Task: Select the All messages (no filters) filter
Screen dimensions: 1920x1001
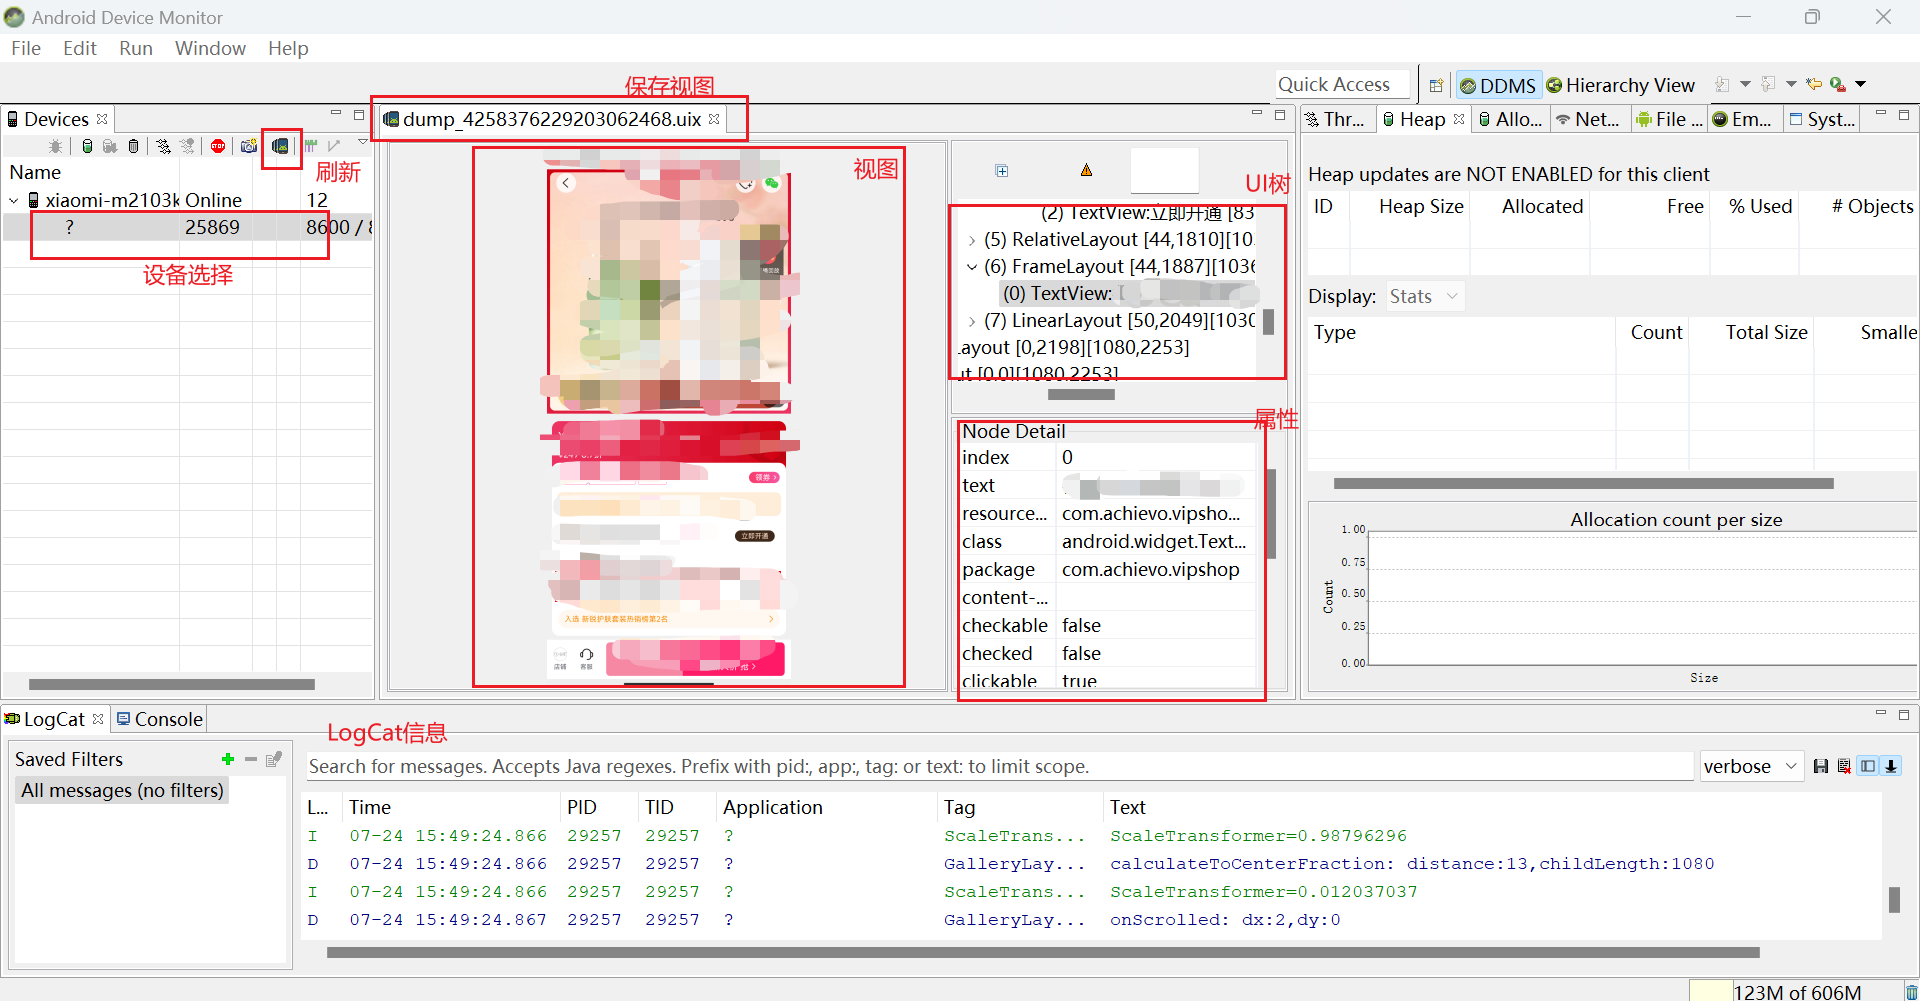Action: click(x=122, y=790)
